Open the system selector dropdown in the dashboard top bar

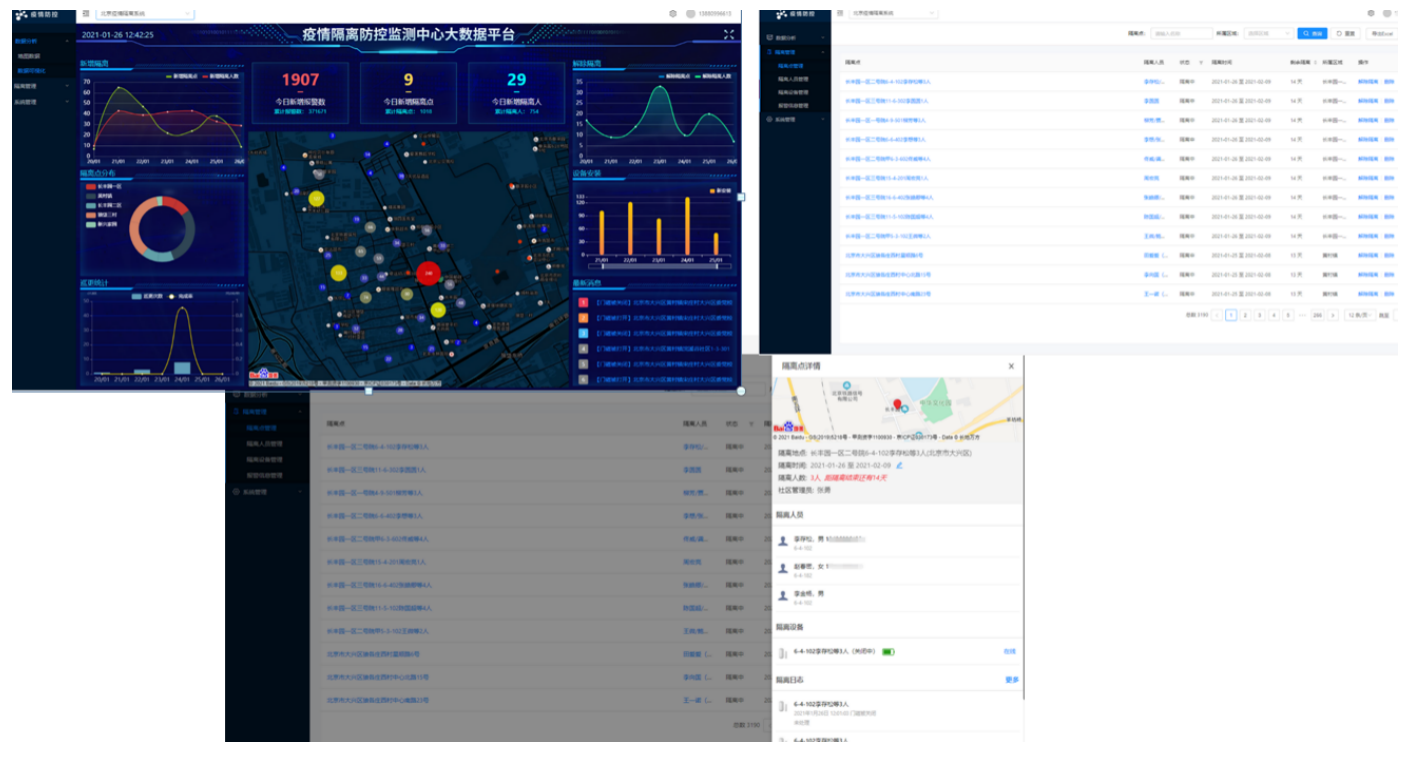tap(145, 13)
